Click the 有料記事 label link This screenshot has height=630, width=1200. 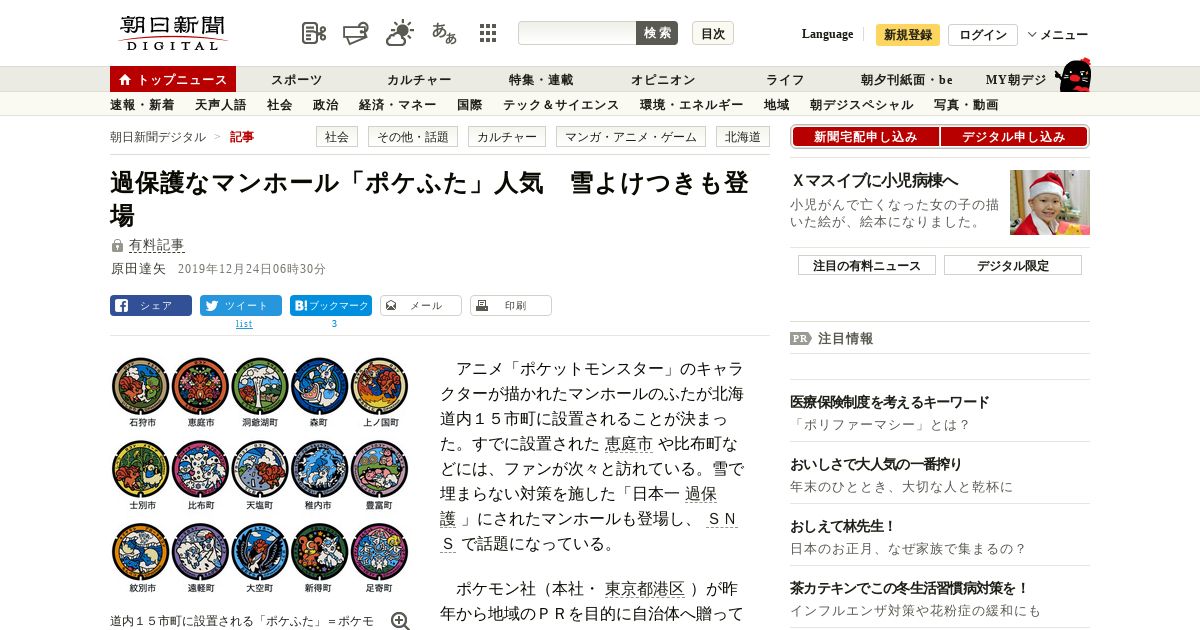point(156,246)
